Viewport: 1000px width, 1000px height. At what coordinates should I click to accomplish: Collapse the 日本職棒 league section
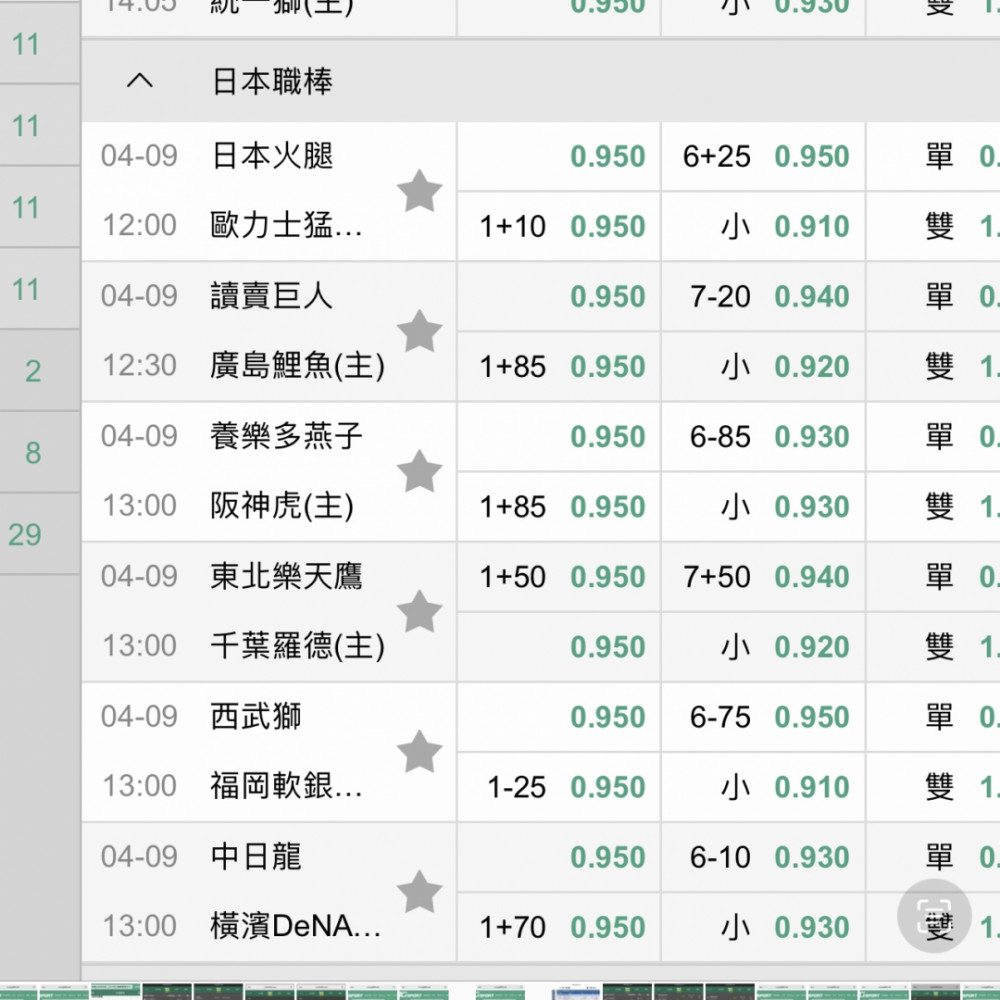140,81
